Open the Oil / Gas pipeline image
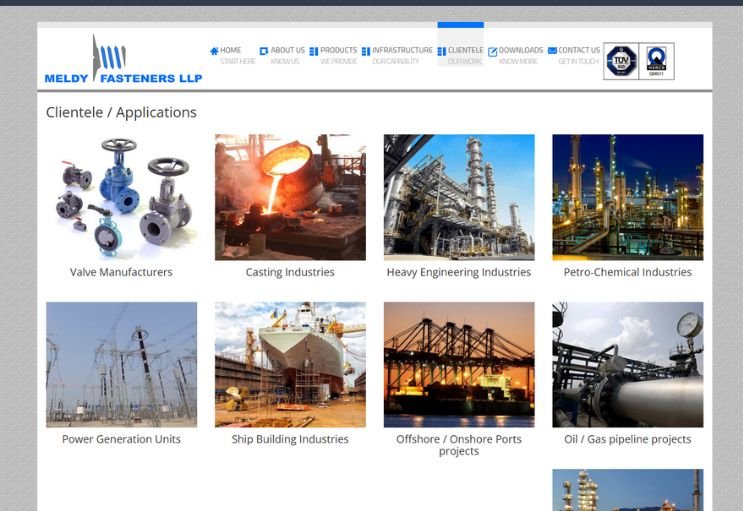This screenshot has height=511, width=743. click(628, 365)
